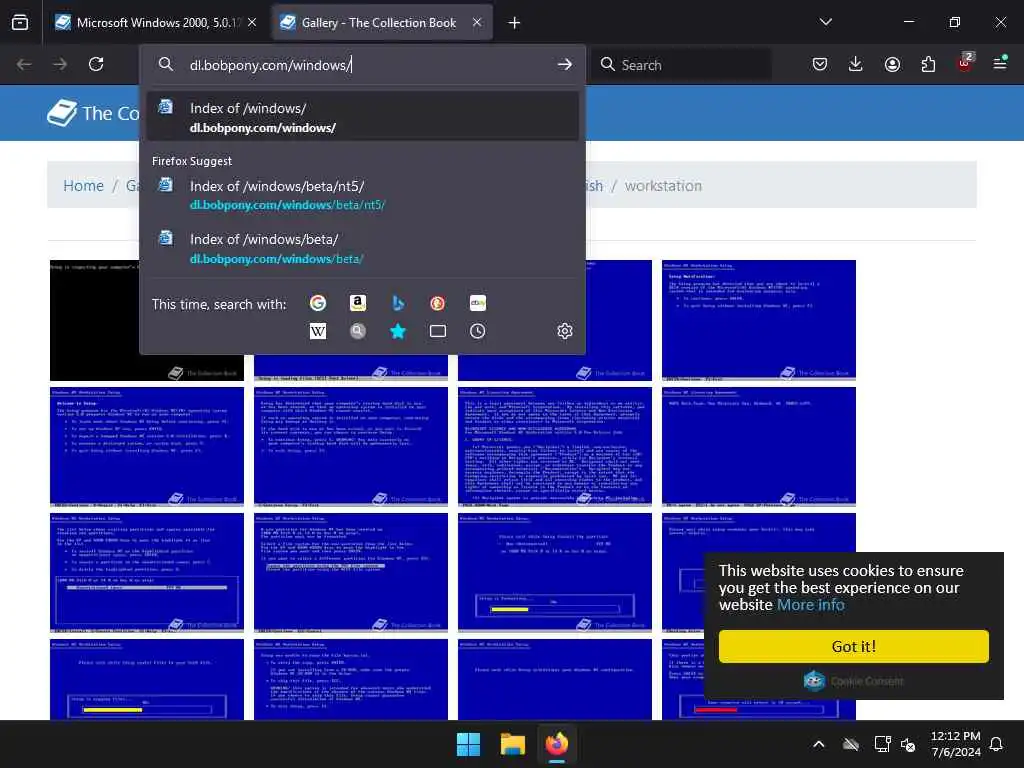Search this time with eBay

click(477, 303)
